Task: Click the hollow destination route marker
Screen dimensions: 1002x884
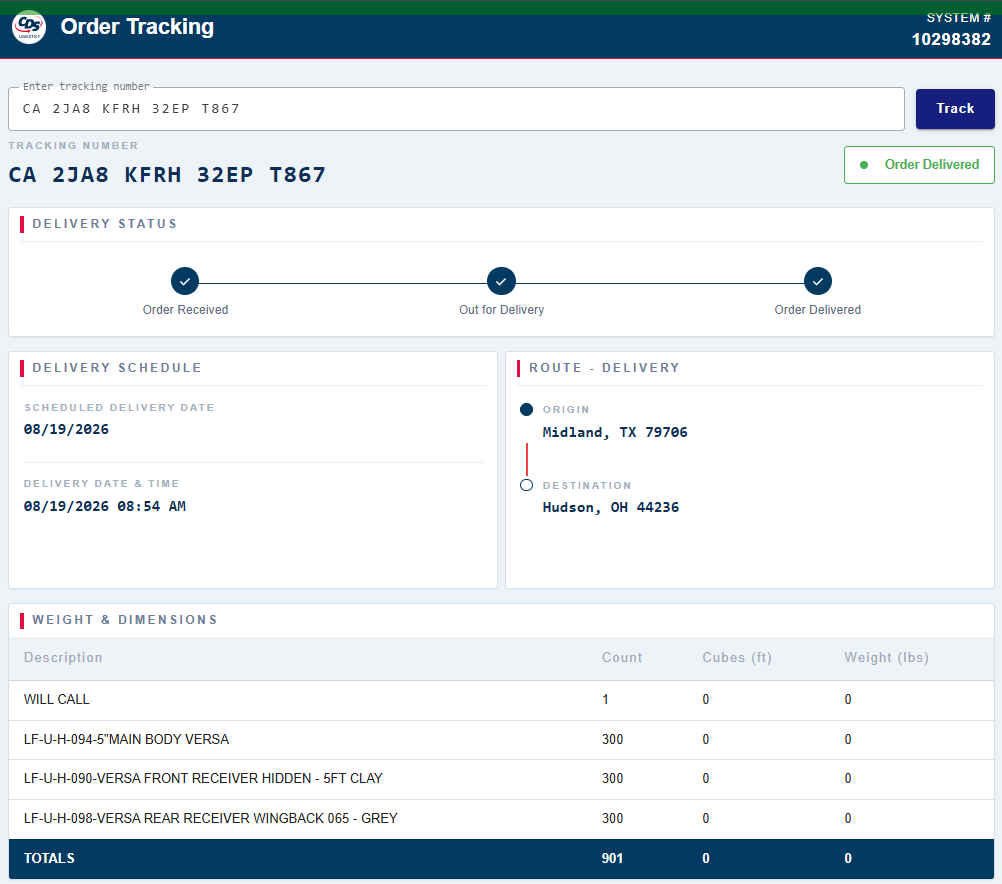Action: coord(527,485)
